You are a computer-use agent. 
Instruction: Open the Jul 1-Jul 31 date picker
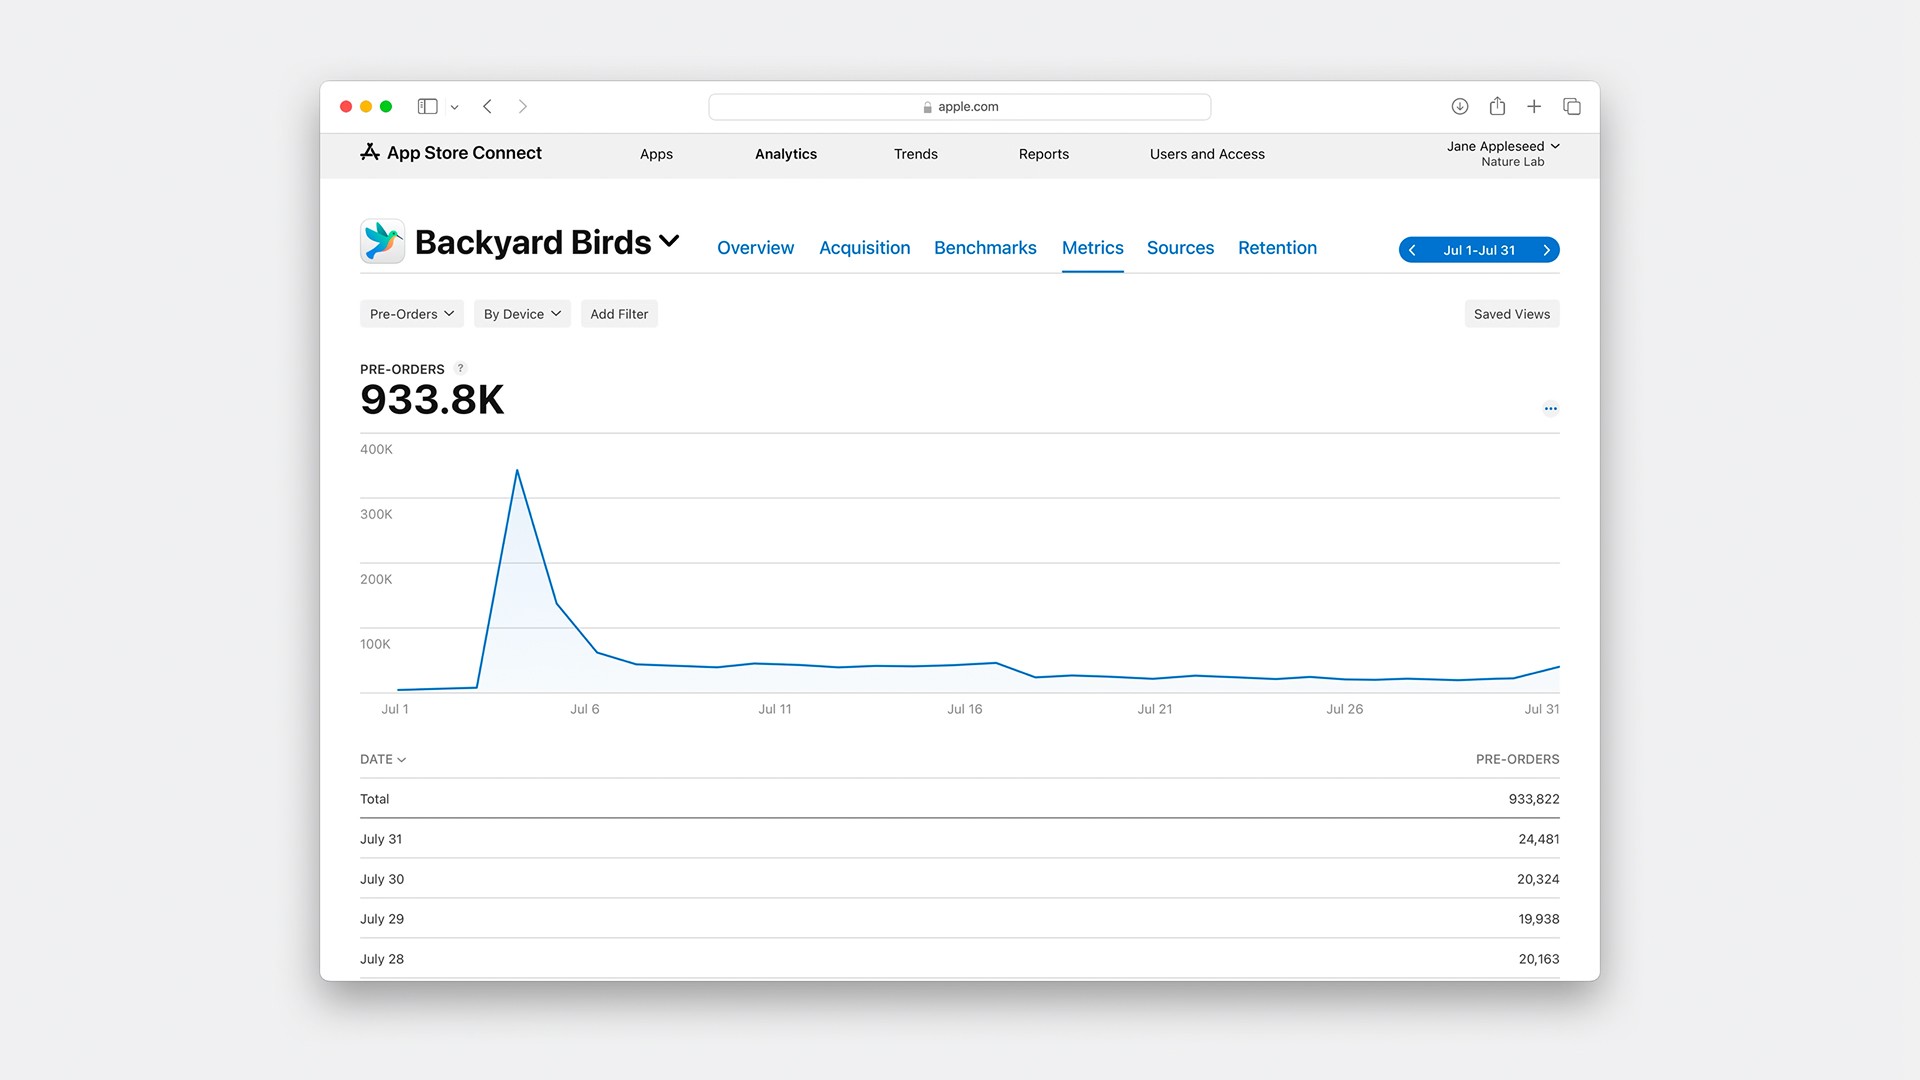[1479, 250]
